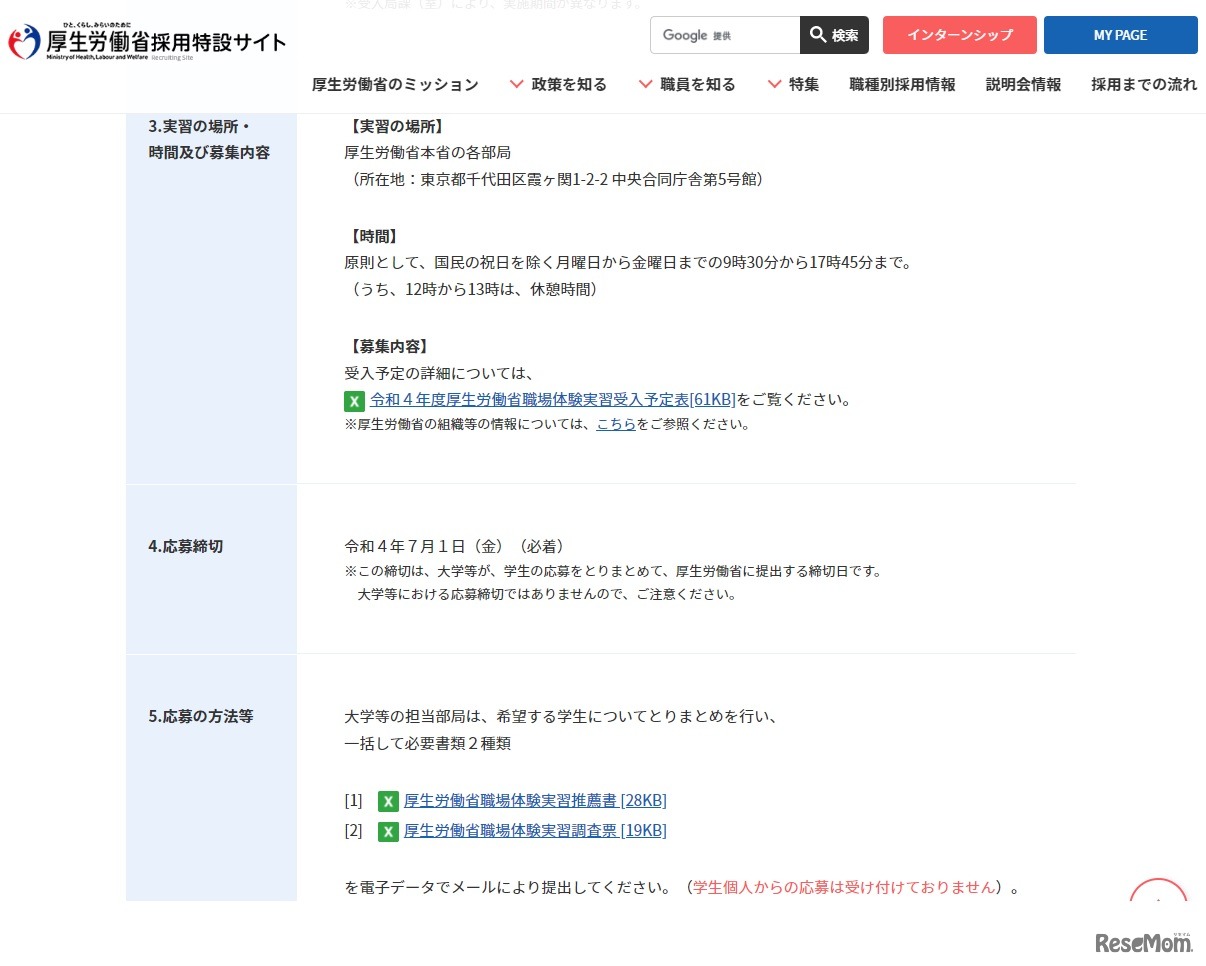Download 厚生労働省職場体験実習推薦書 [28KB]
This screenshot has height=966, width=1206.
(535, 801)
